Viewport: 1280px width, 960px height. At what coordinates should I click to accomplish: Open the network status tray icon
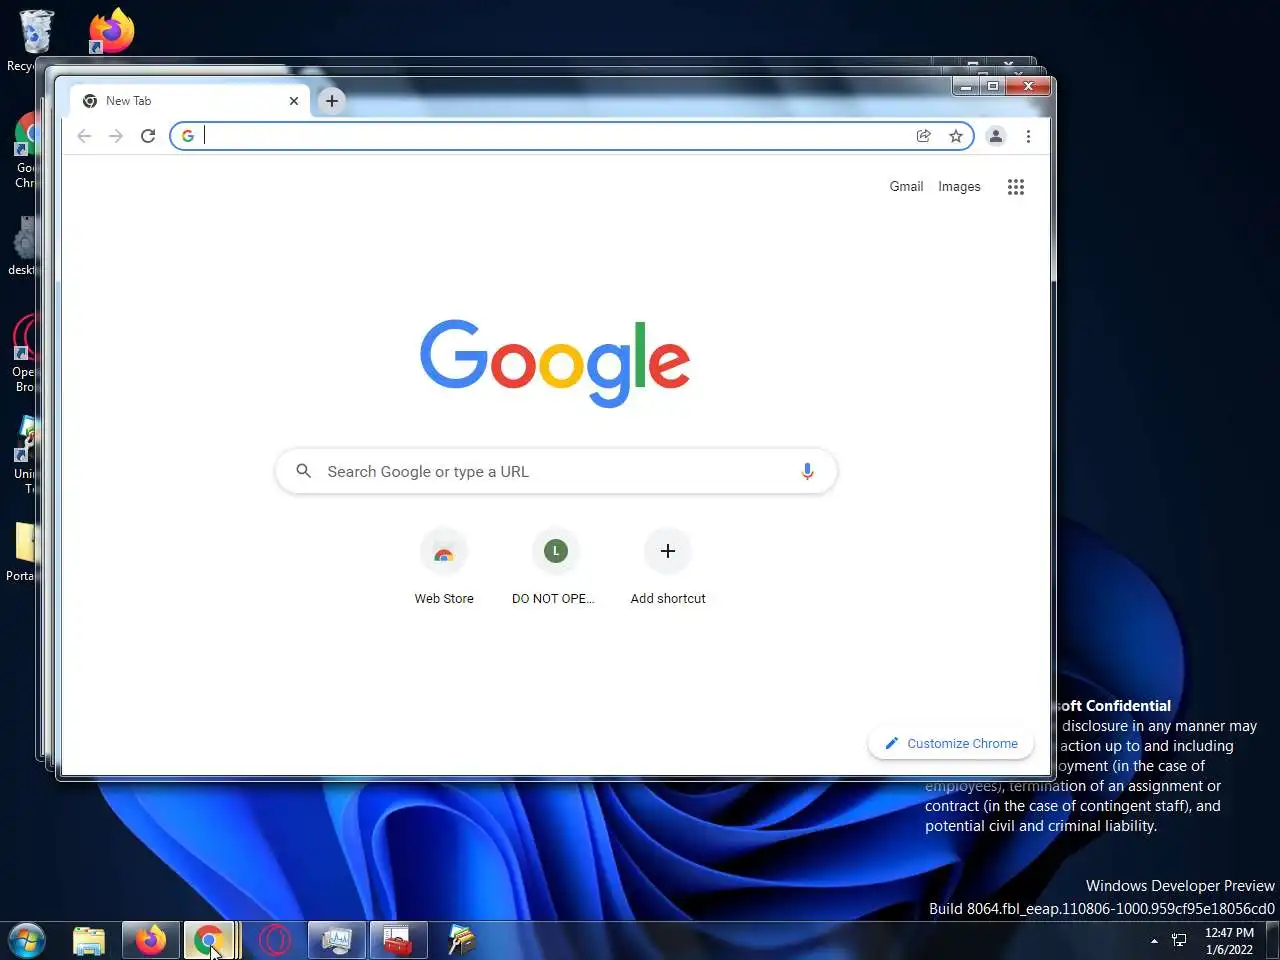point(1179,941)
